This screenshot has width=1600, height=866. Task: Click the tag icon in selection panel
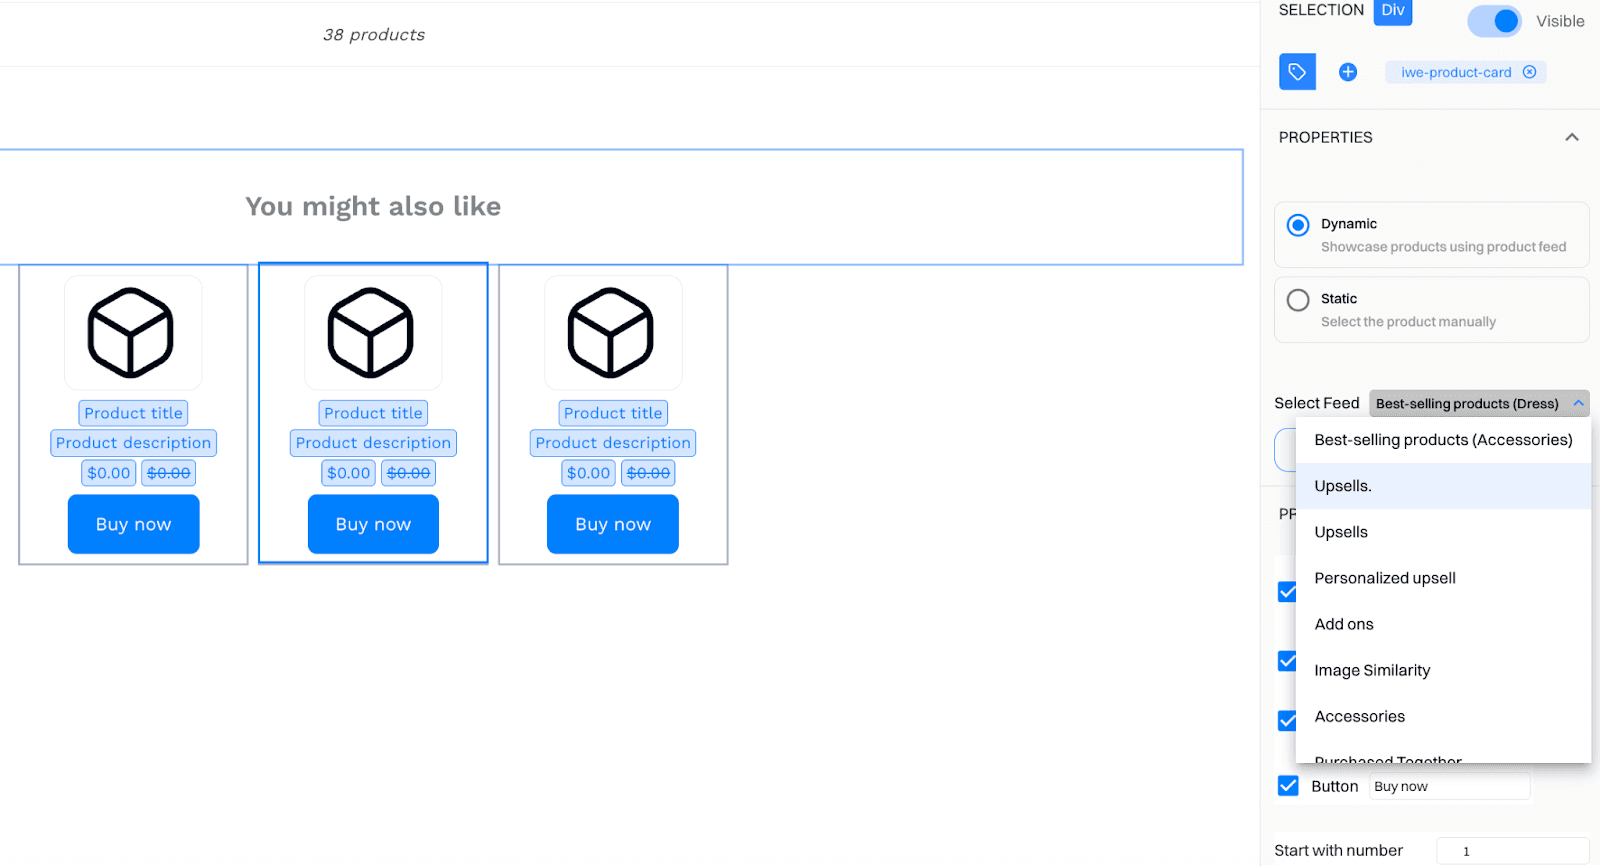click(x=1297, y=72)
